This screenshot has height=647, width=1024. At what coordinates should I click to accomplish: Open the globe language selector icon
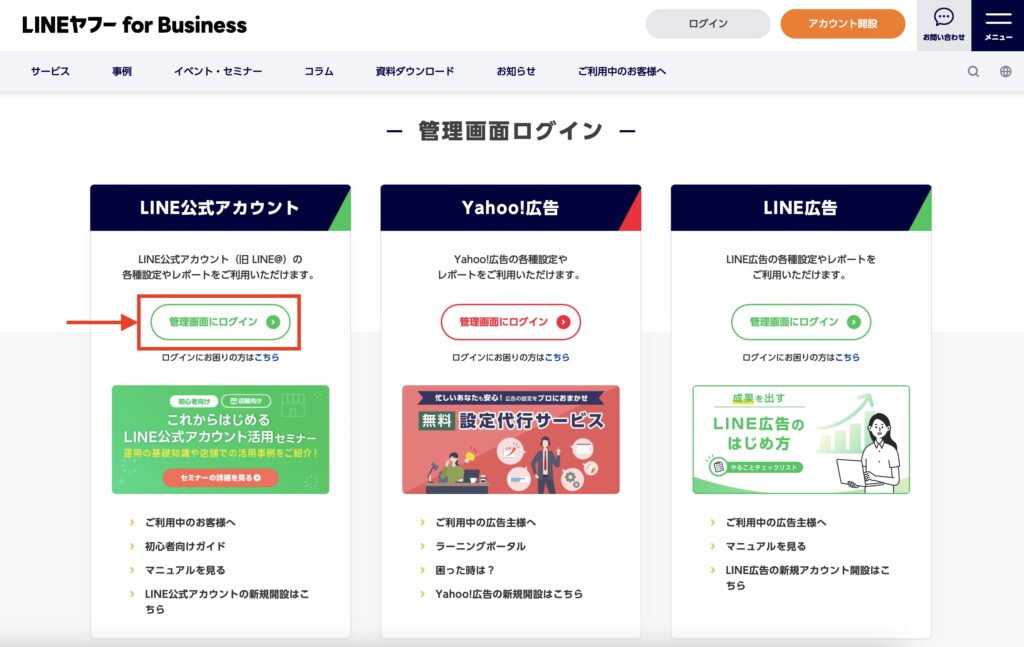pos(1005,72)
